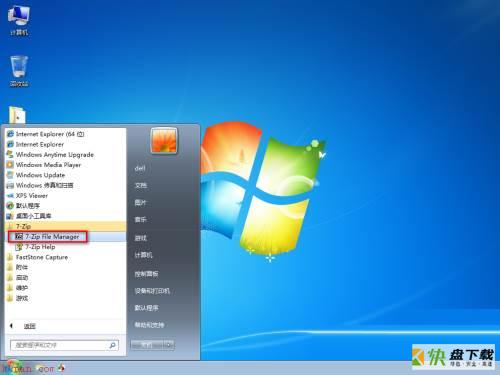Open 计算机 link in Start menu's dark pane
Screen dimensions: 500x375
[x=143, y=255]
